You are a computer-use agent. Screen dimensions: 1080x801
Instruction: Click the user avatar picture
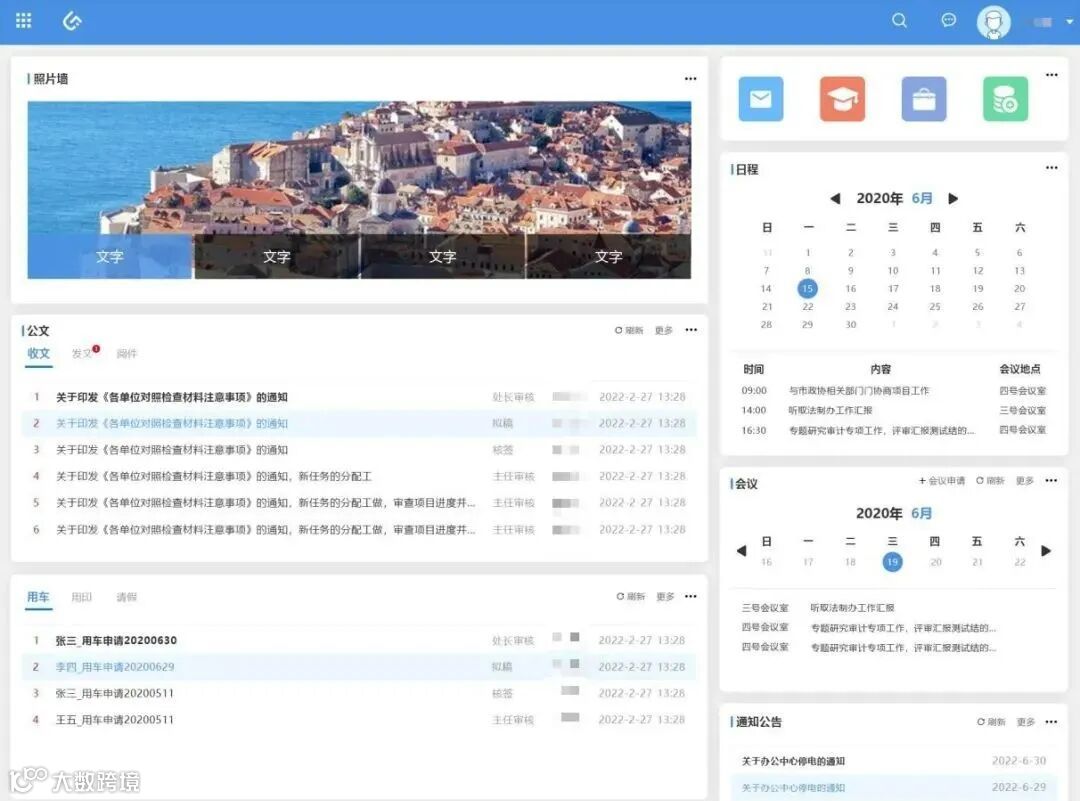coord(993,22)
